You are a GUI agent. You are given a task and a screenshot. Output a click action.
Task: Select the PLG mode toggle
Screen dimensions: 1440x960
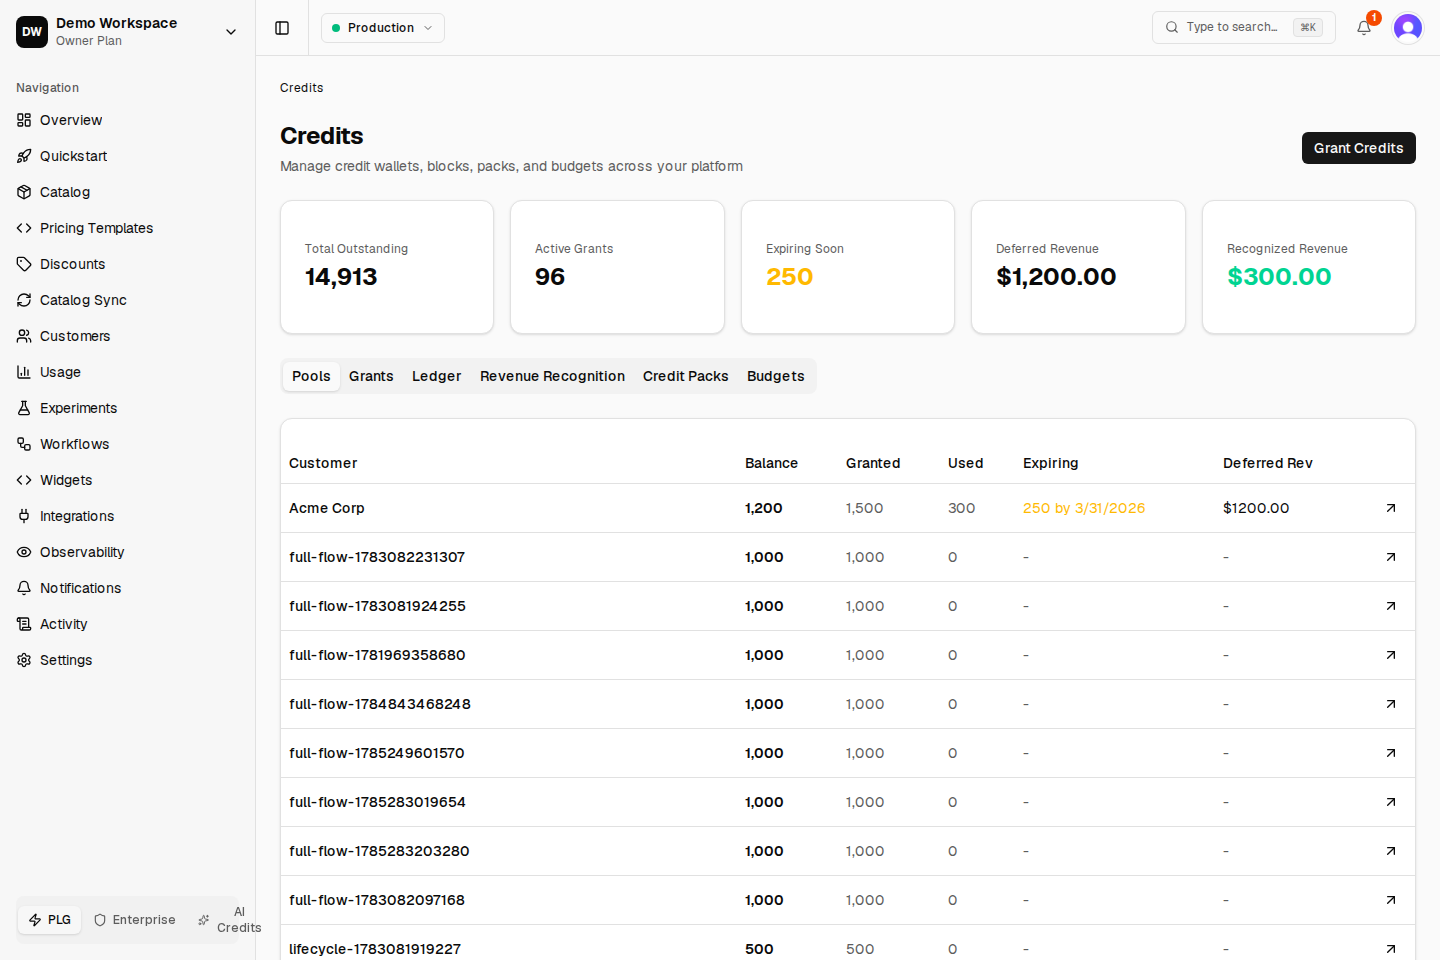tap(50, 920)
